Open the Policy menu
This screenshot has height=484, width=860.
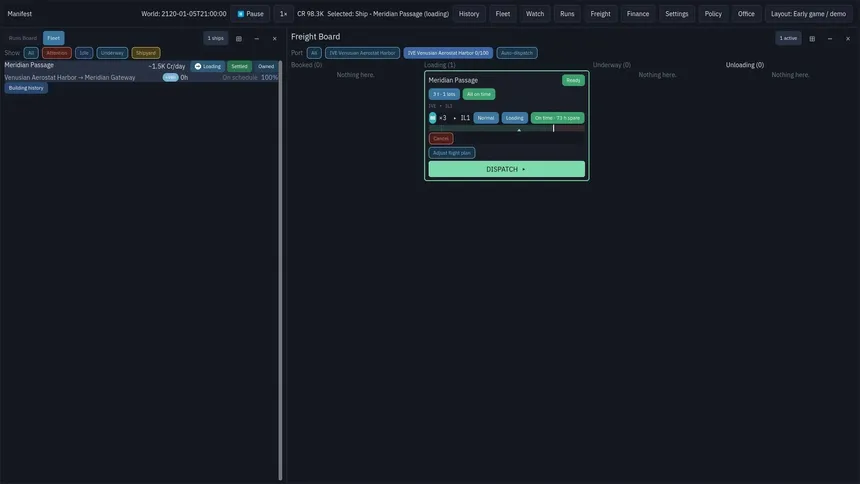coord(713,14)
